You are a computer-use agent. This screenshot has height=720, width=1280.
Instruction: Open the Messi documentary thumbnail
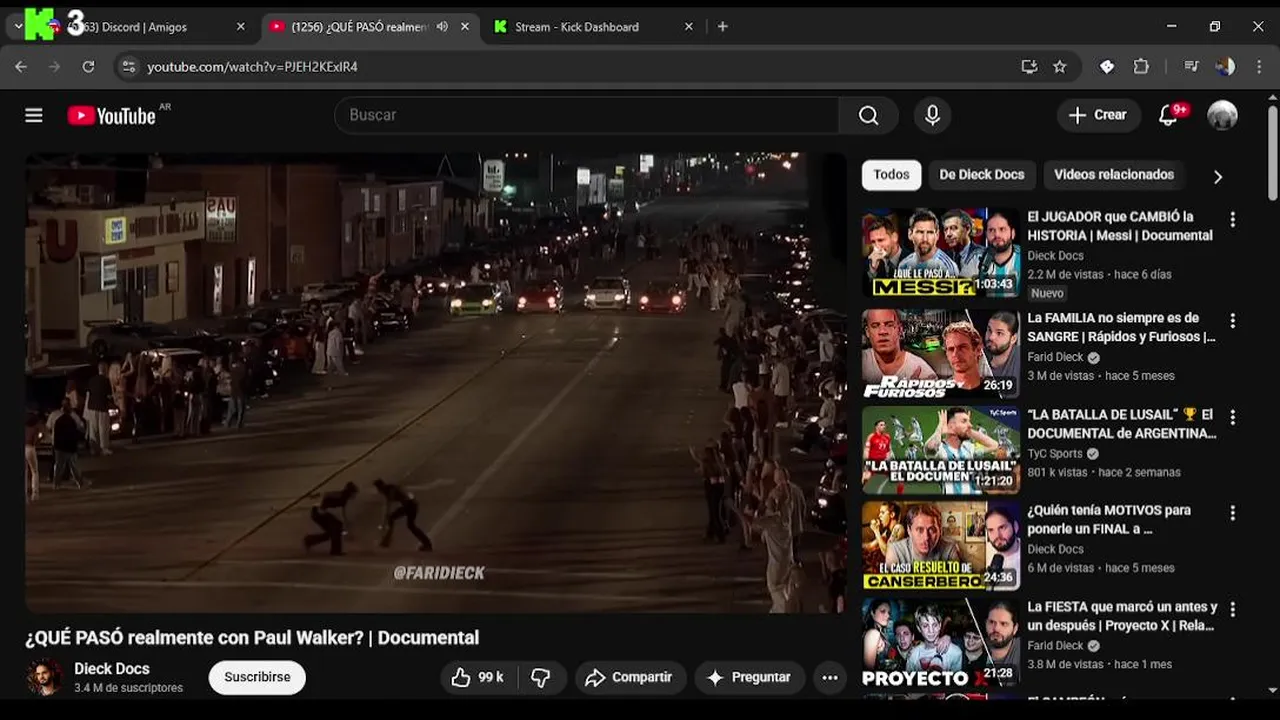[941, 253]
